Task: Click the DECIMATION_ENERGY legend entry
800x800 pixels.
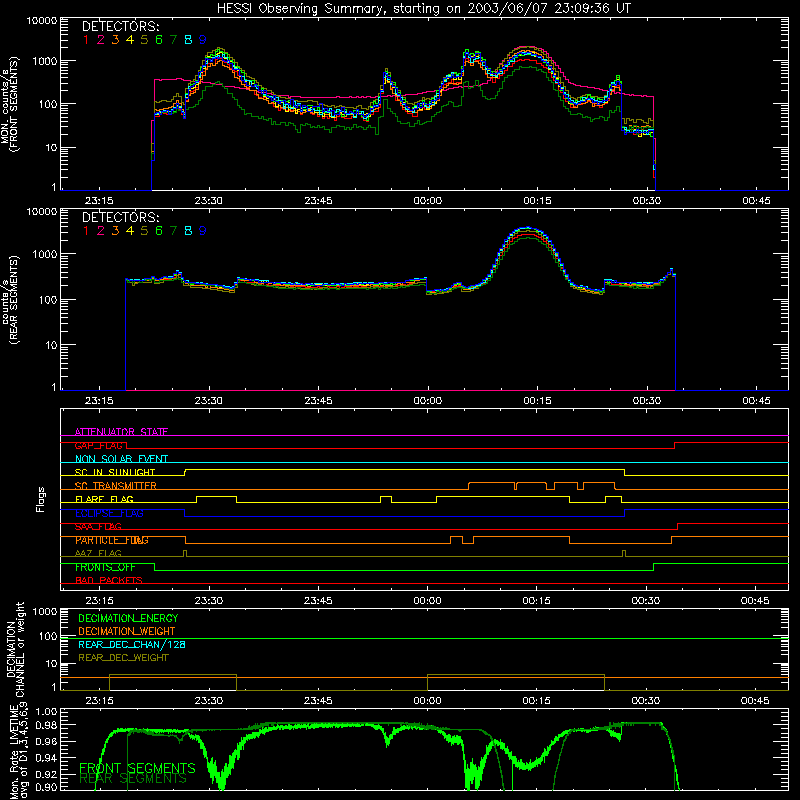Action: pos(128,618)
